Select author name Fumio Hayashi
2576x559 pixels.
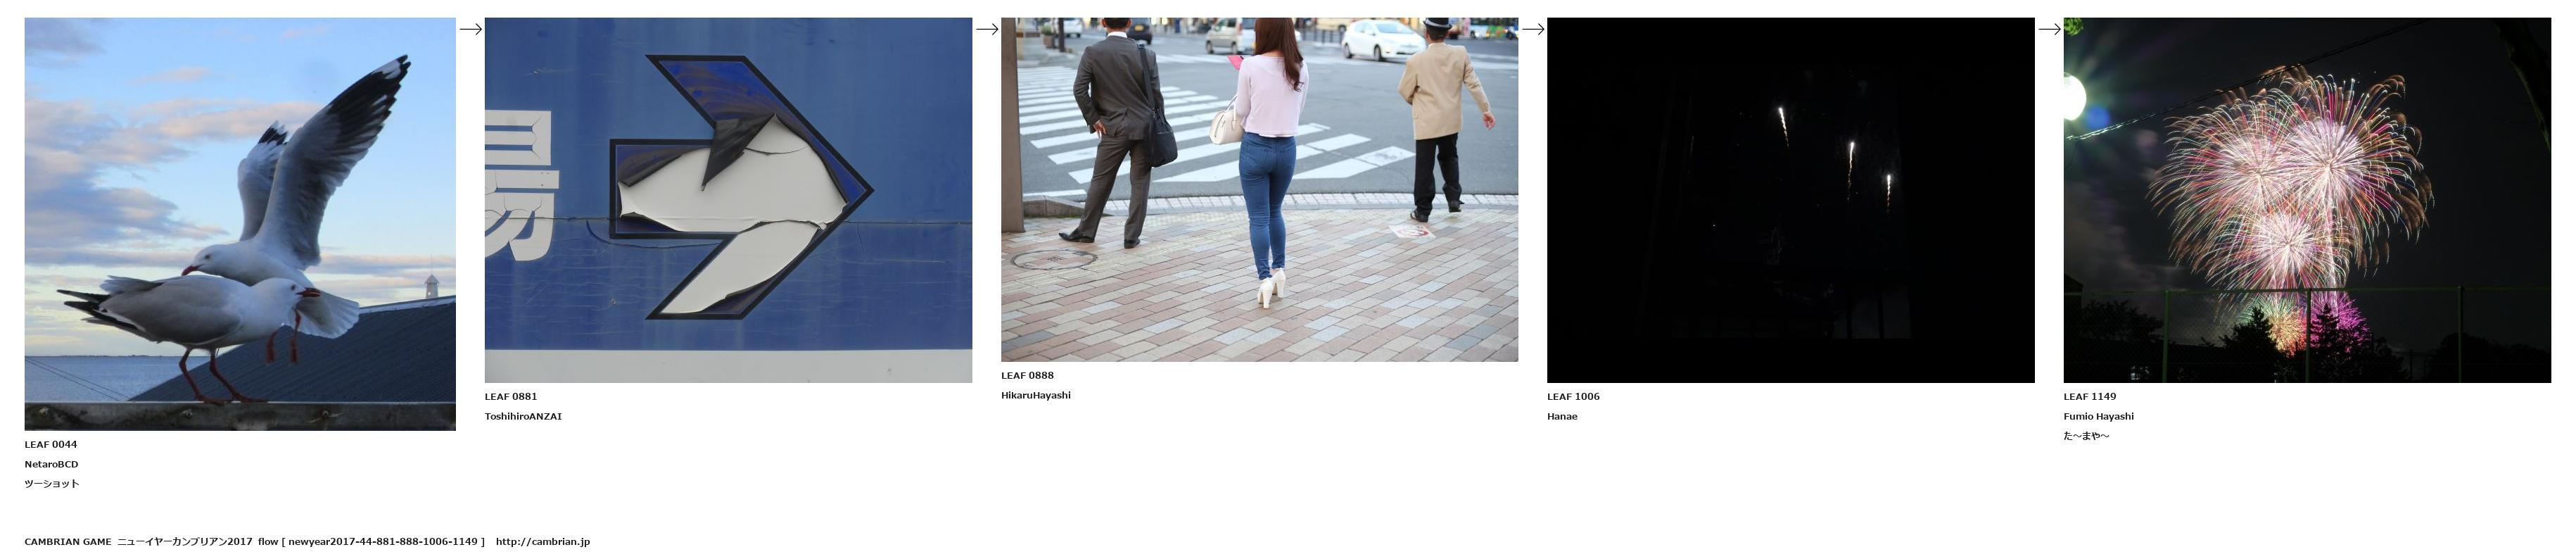pyautogui.click(x=2098, y=417)
